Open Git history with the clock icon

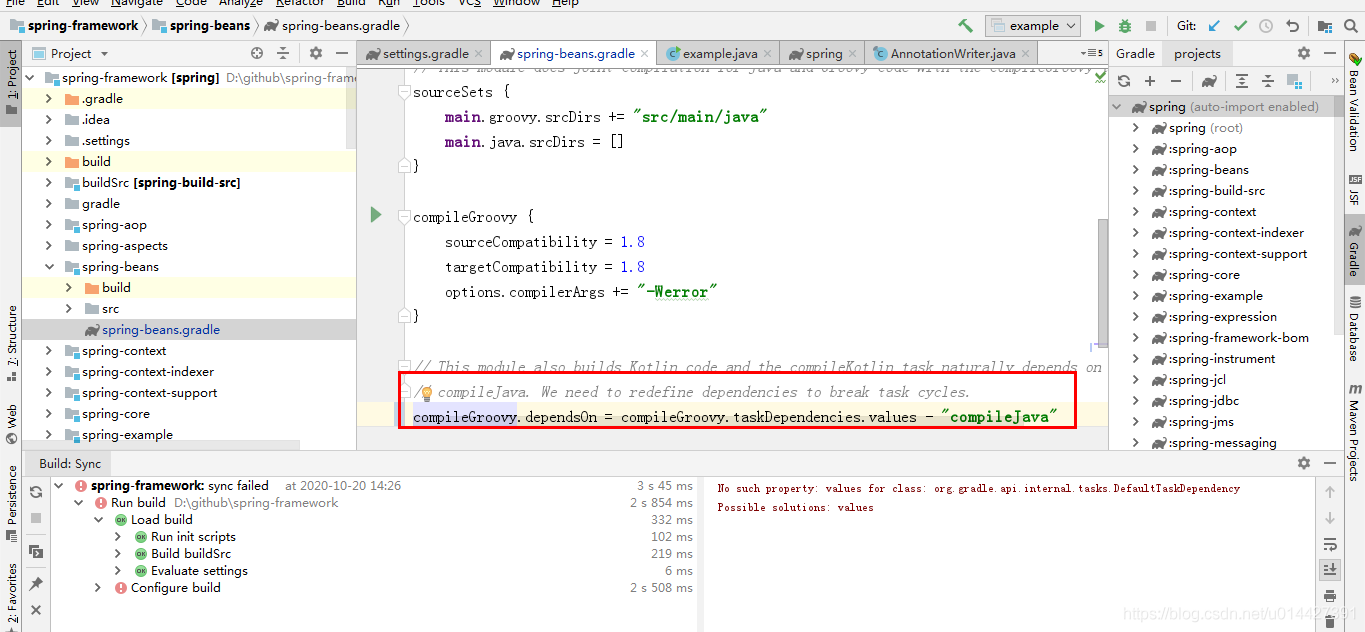coord(1266,26)
